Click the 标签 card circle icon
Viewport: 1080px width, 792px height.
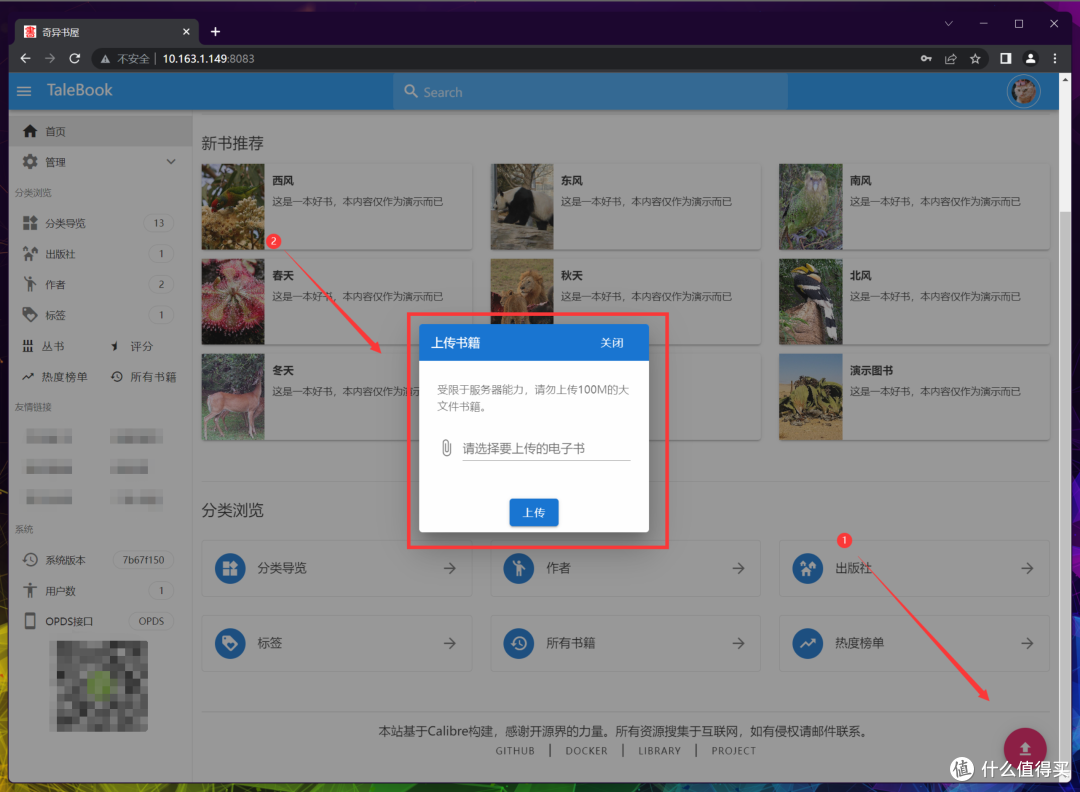(230, 643)
